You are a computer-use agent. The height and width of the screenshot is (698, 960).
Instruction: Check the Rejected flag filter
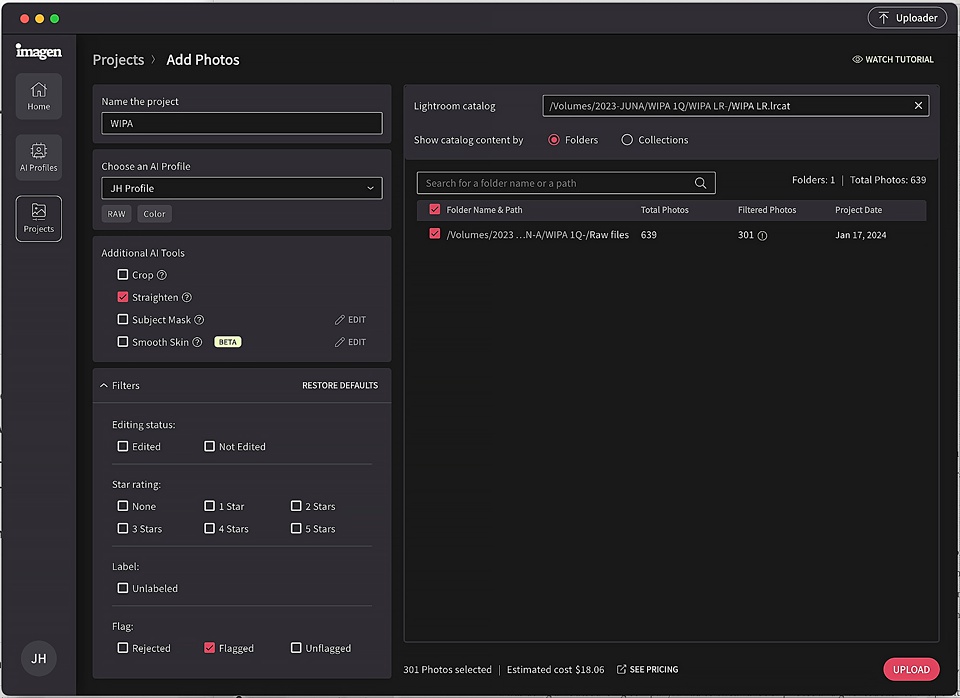[x=122, y=648]
